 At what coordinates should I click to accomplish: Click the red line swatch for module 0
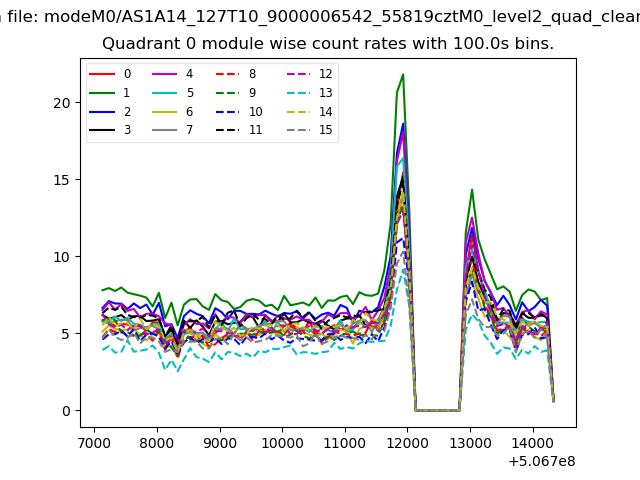tap(103, 74)
